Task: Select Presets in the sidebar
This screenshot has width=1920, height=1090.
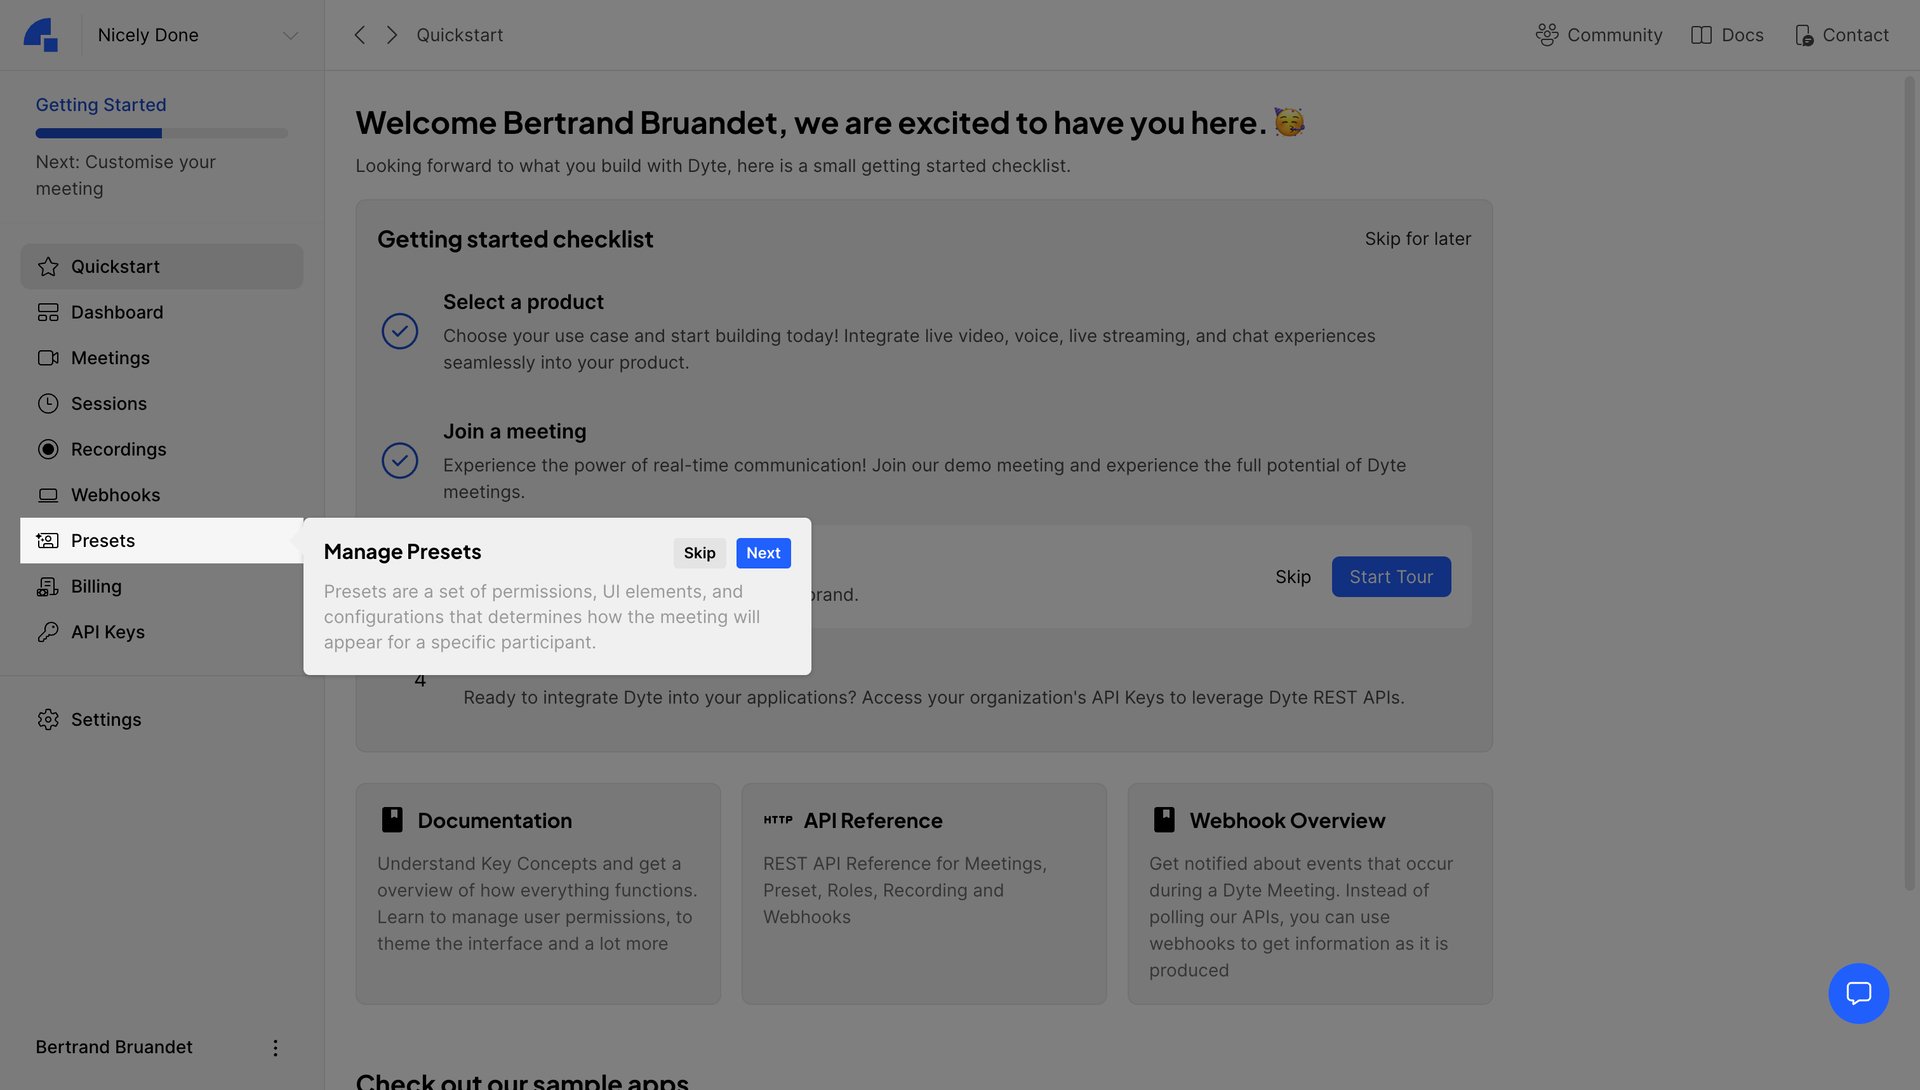Action: click(102, 540)
